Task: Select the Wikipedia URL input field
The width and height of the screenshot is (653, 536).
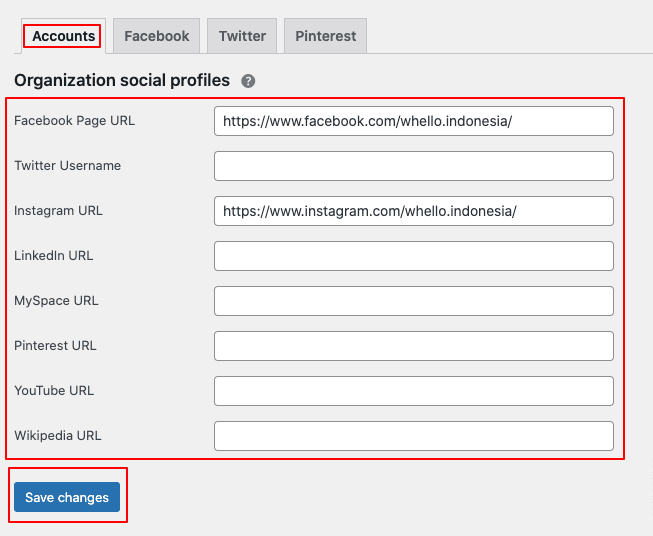Action: 413,436
